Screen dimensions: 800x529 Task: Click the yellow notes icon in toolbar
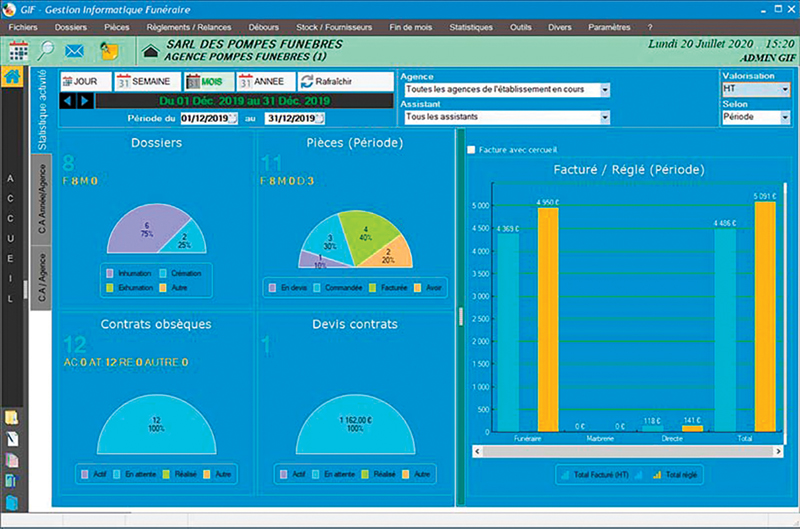(109, 51)
